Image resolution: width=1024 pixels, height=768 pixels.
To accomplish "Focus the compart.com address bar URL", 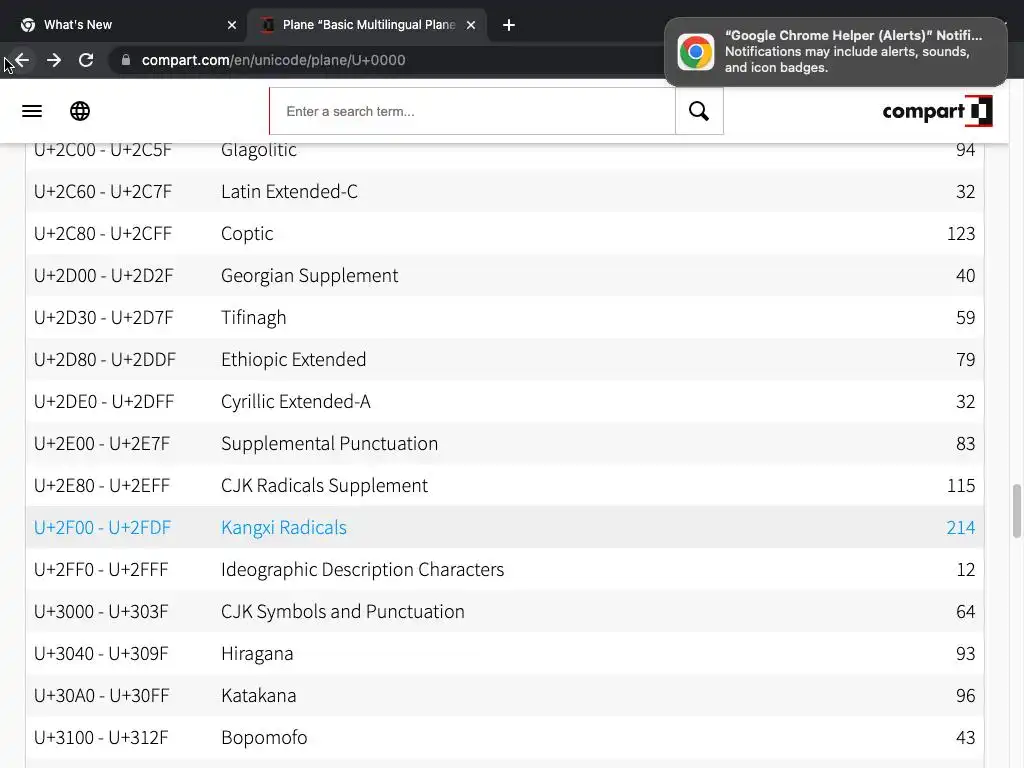I will [274, 60].
